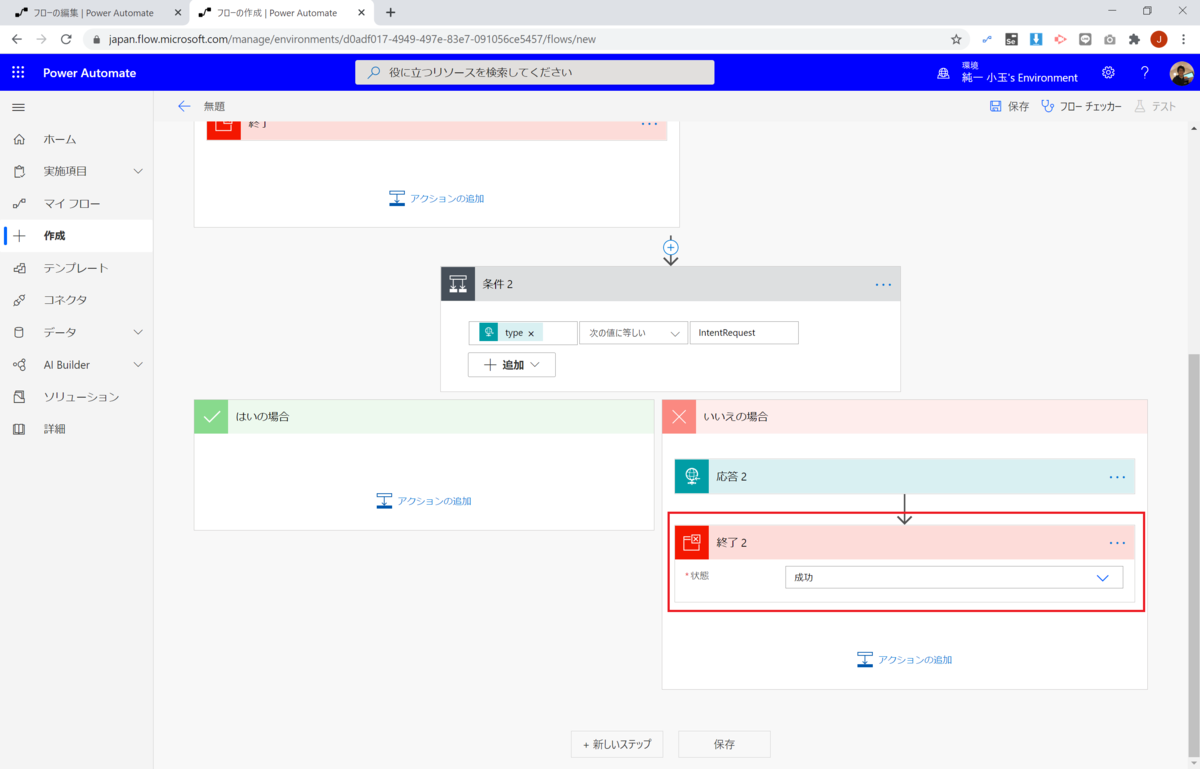Open the help question mark icon
Viewport: 1200px width, 769px height.
coord(1145,73)
